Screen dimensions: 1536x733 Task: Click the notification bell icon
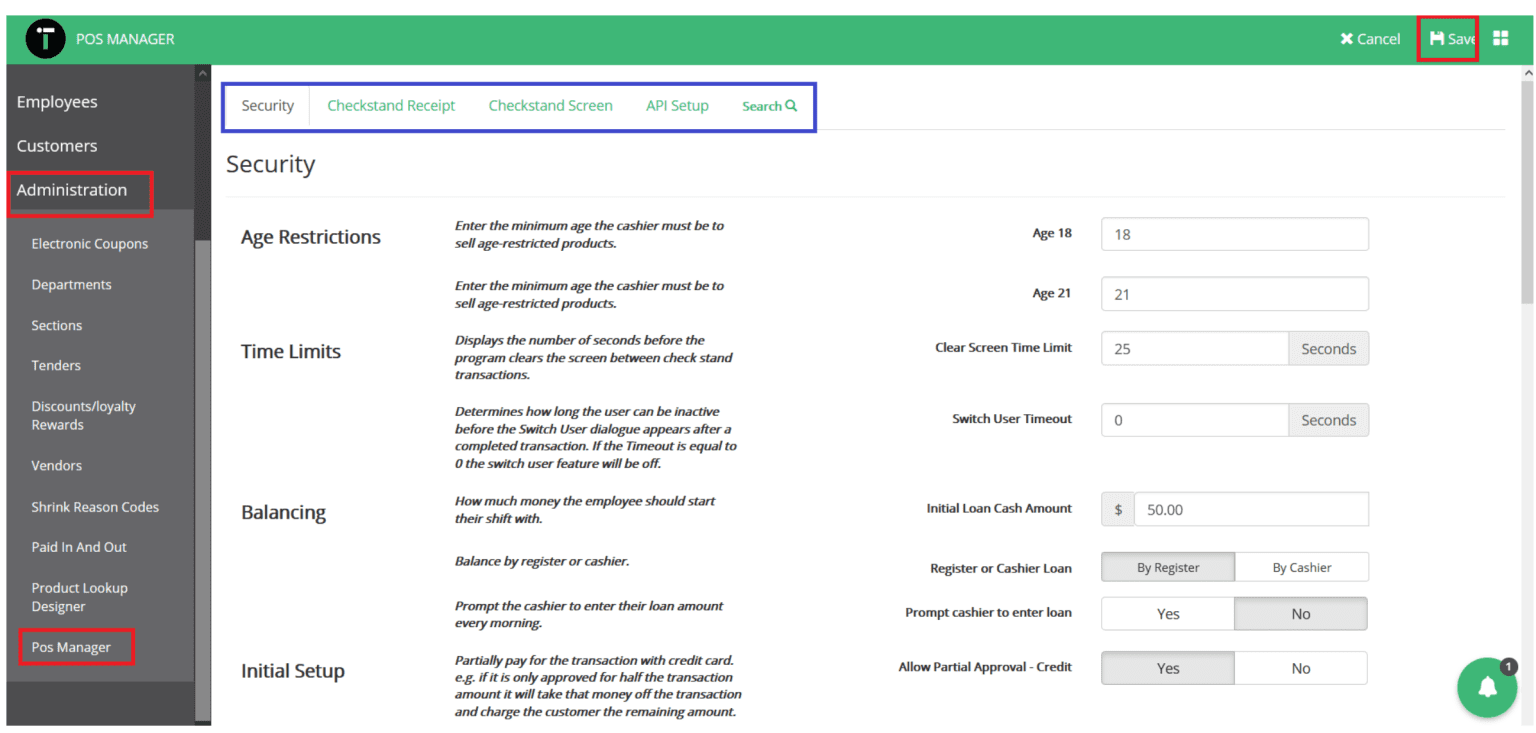click(1487, 687)
